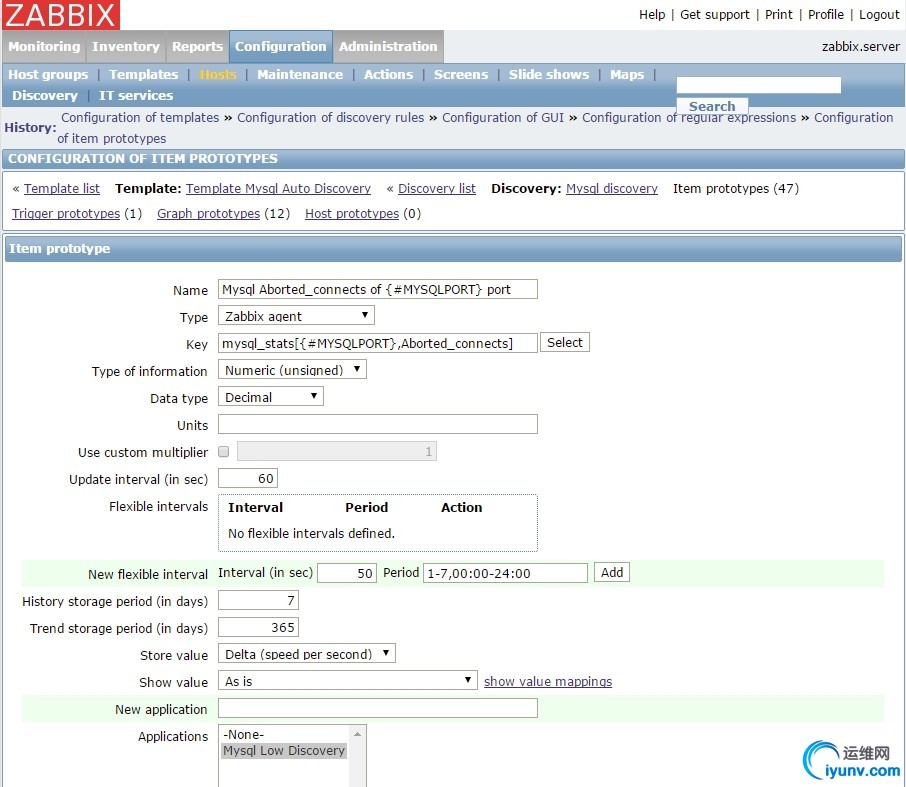Open Configuration of GUI history link

(x=503, y=117)
